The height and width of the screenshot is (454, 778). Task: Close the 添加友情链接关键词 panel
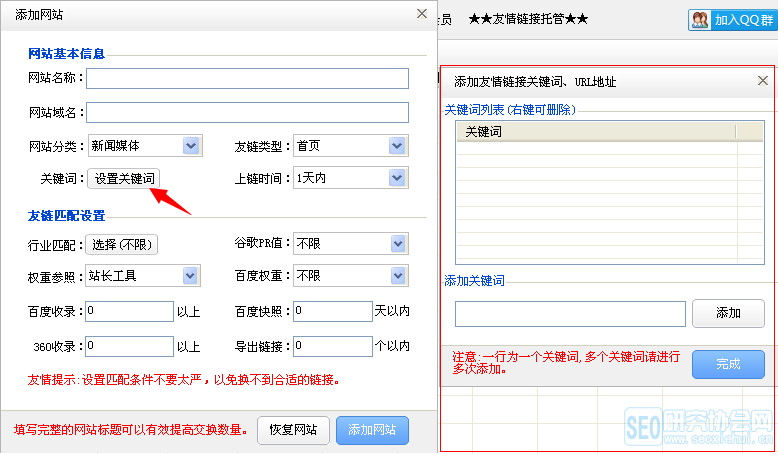762,81
